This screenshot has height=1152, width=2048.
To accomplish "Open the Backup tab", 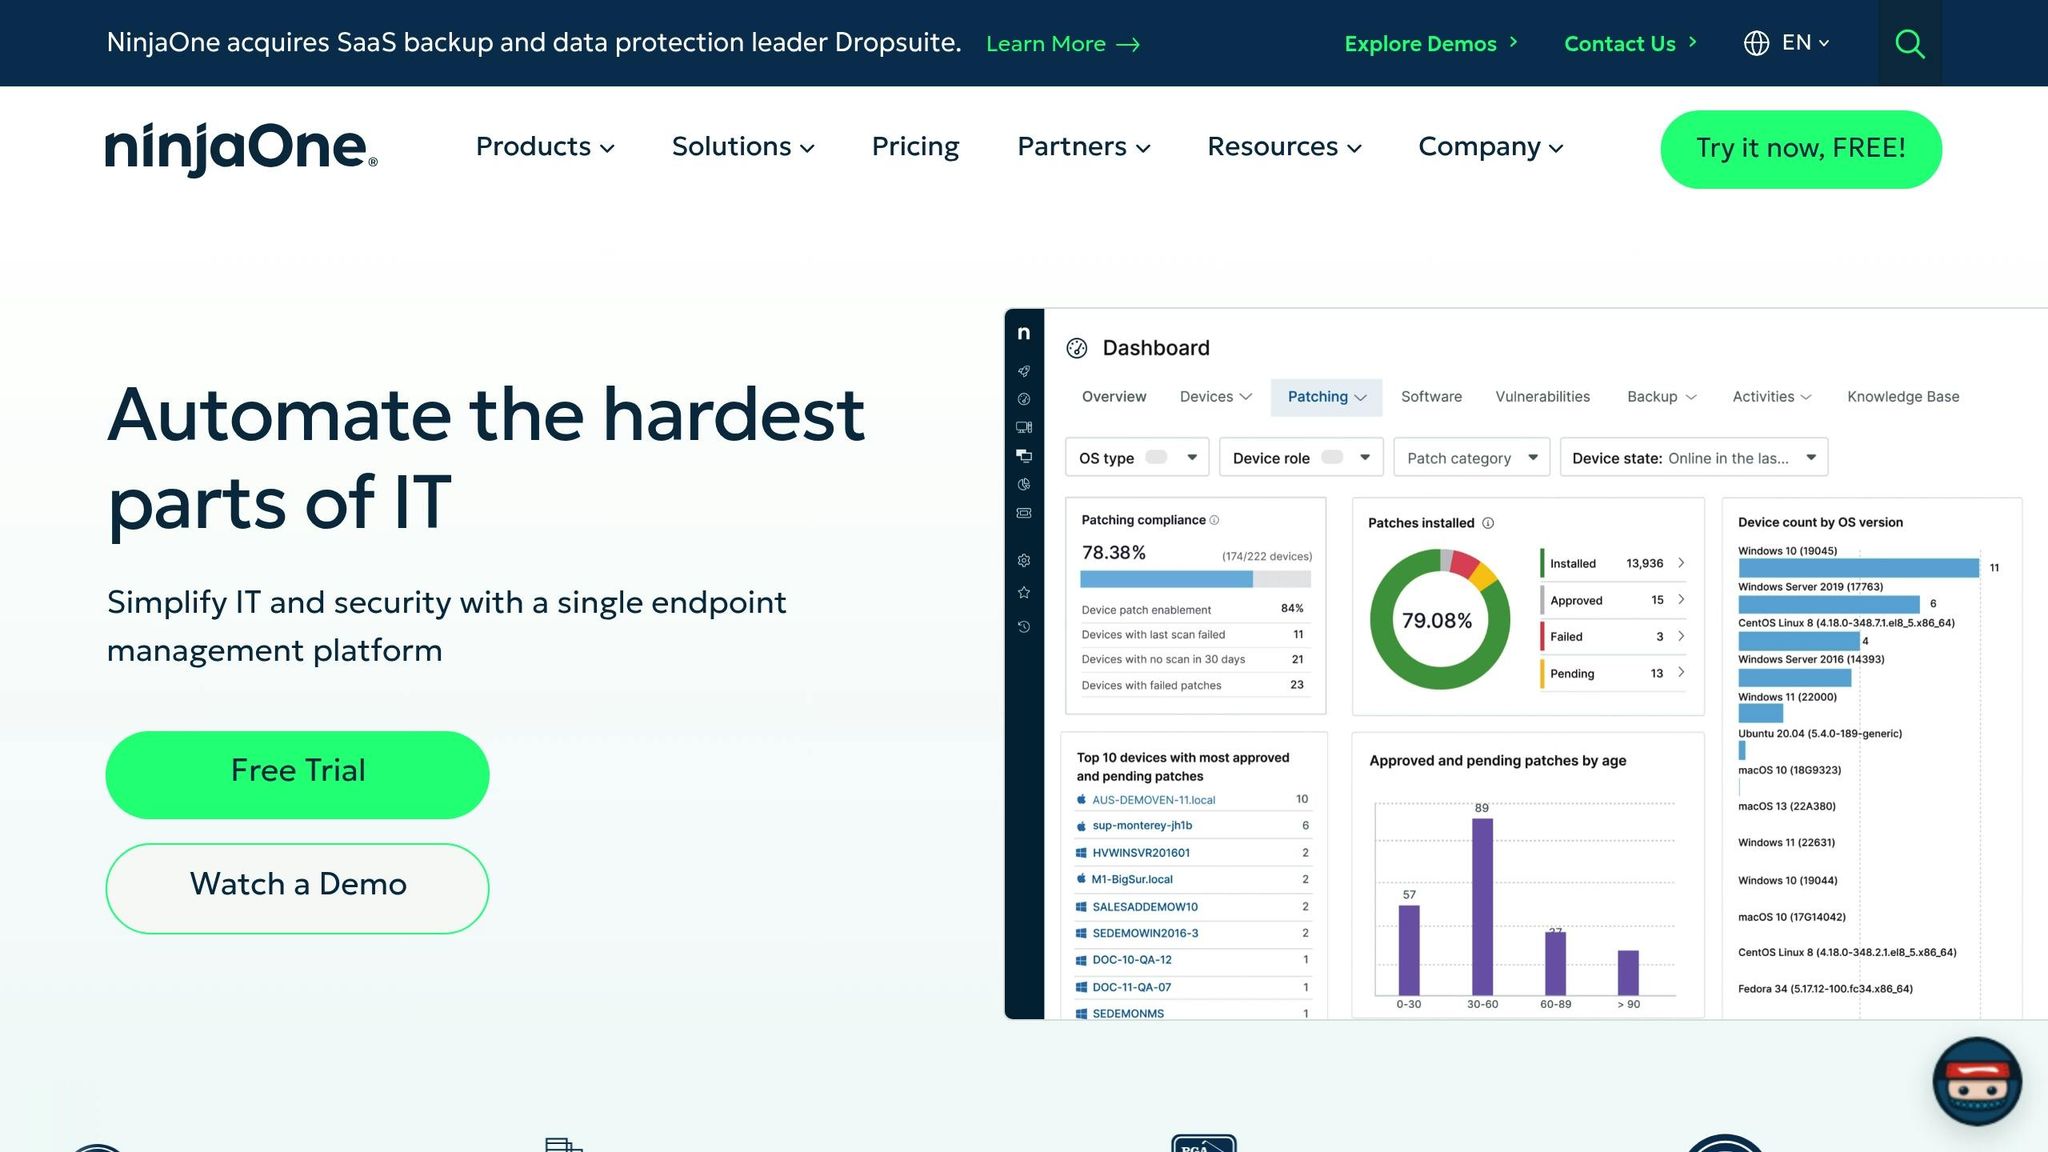I will click(1662, 397).
